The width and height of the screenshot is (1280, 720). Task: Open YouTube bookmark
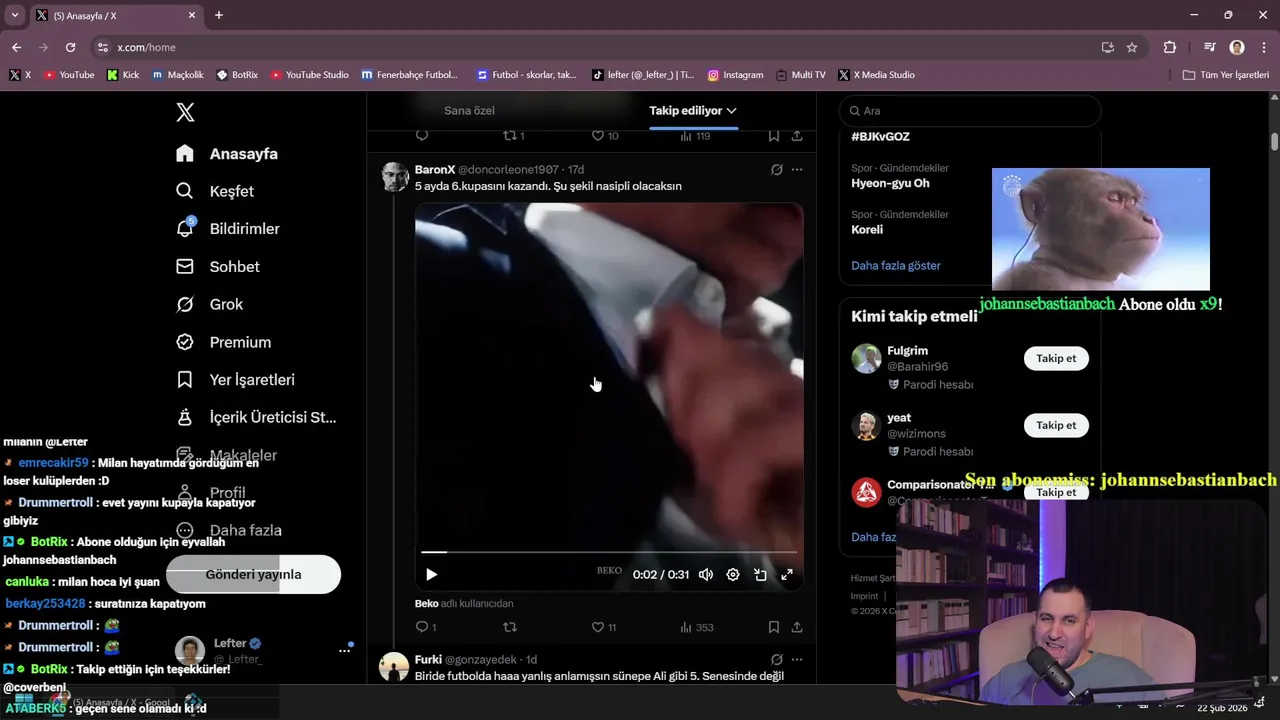[x=69, y=75]
